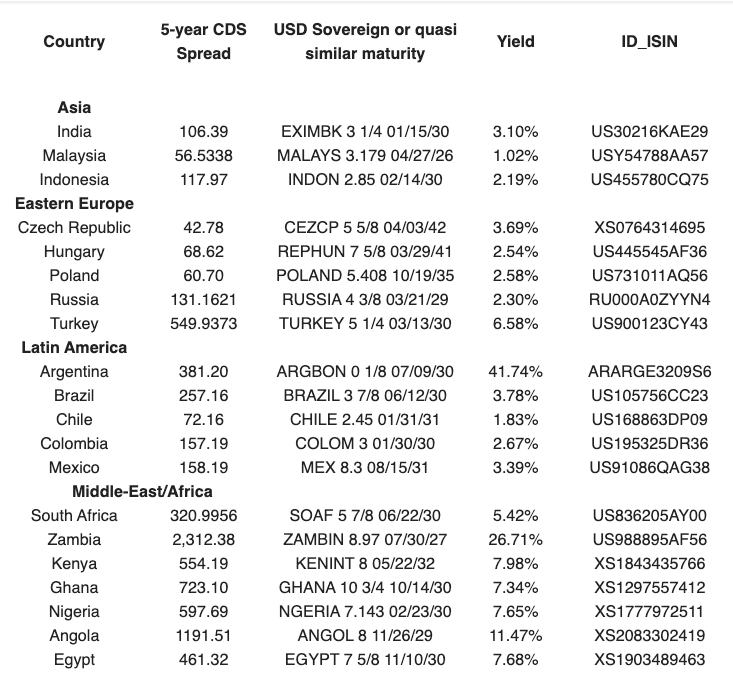Select the Eastern Europe region heading
This screenshot has width=733, height=684.
point(74,203)
